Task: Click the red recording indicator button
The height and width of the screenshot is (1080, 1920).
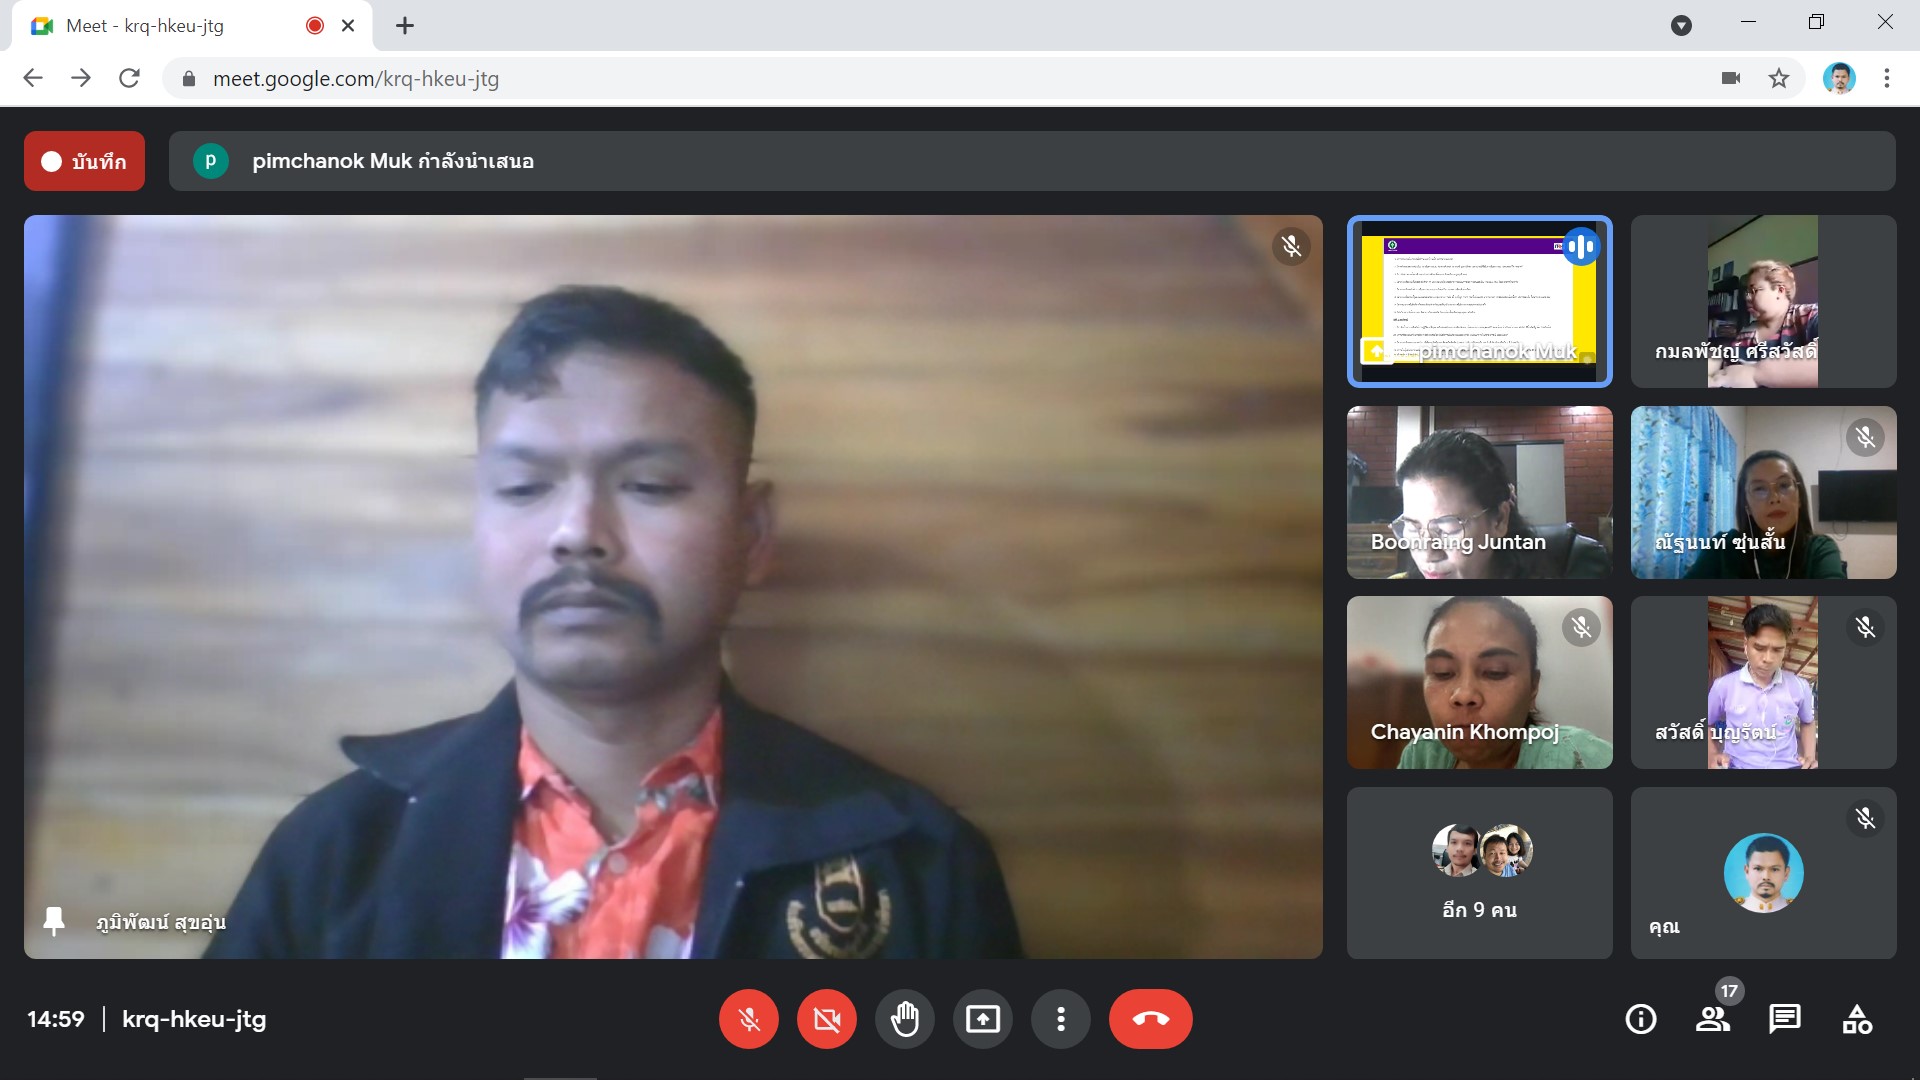Action: (84, 161)
